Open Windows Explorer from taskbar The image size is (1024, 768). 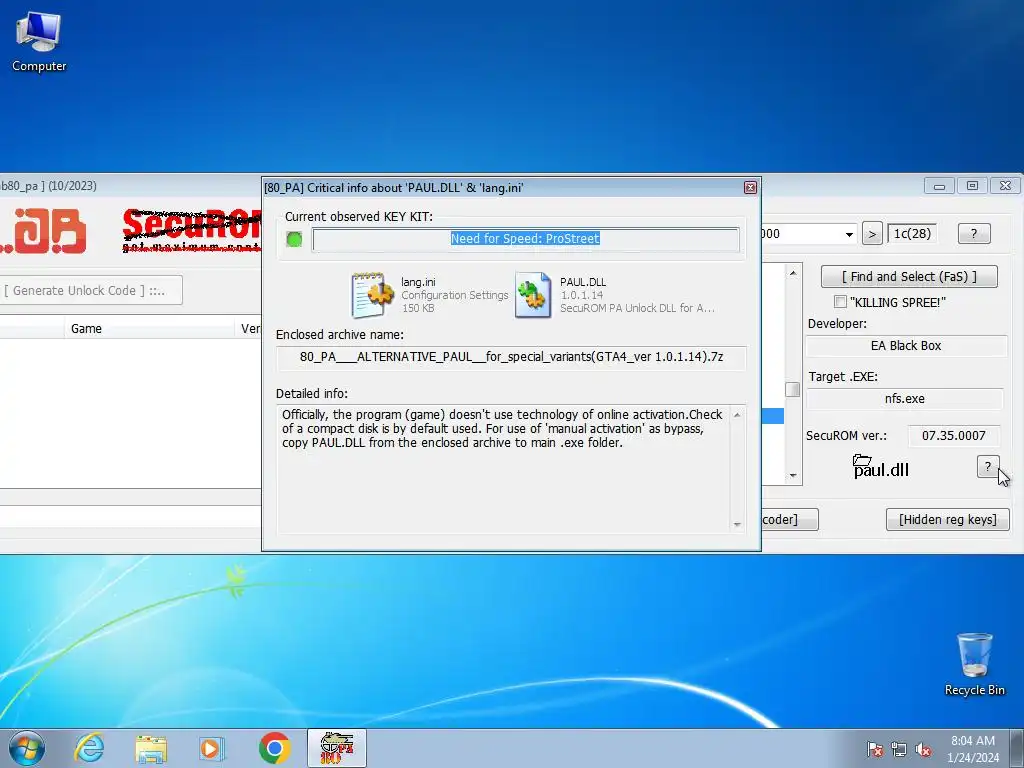(x=151, y=748)
